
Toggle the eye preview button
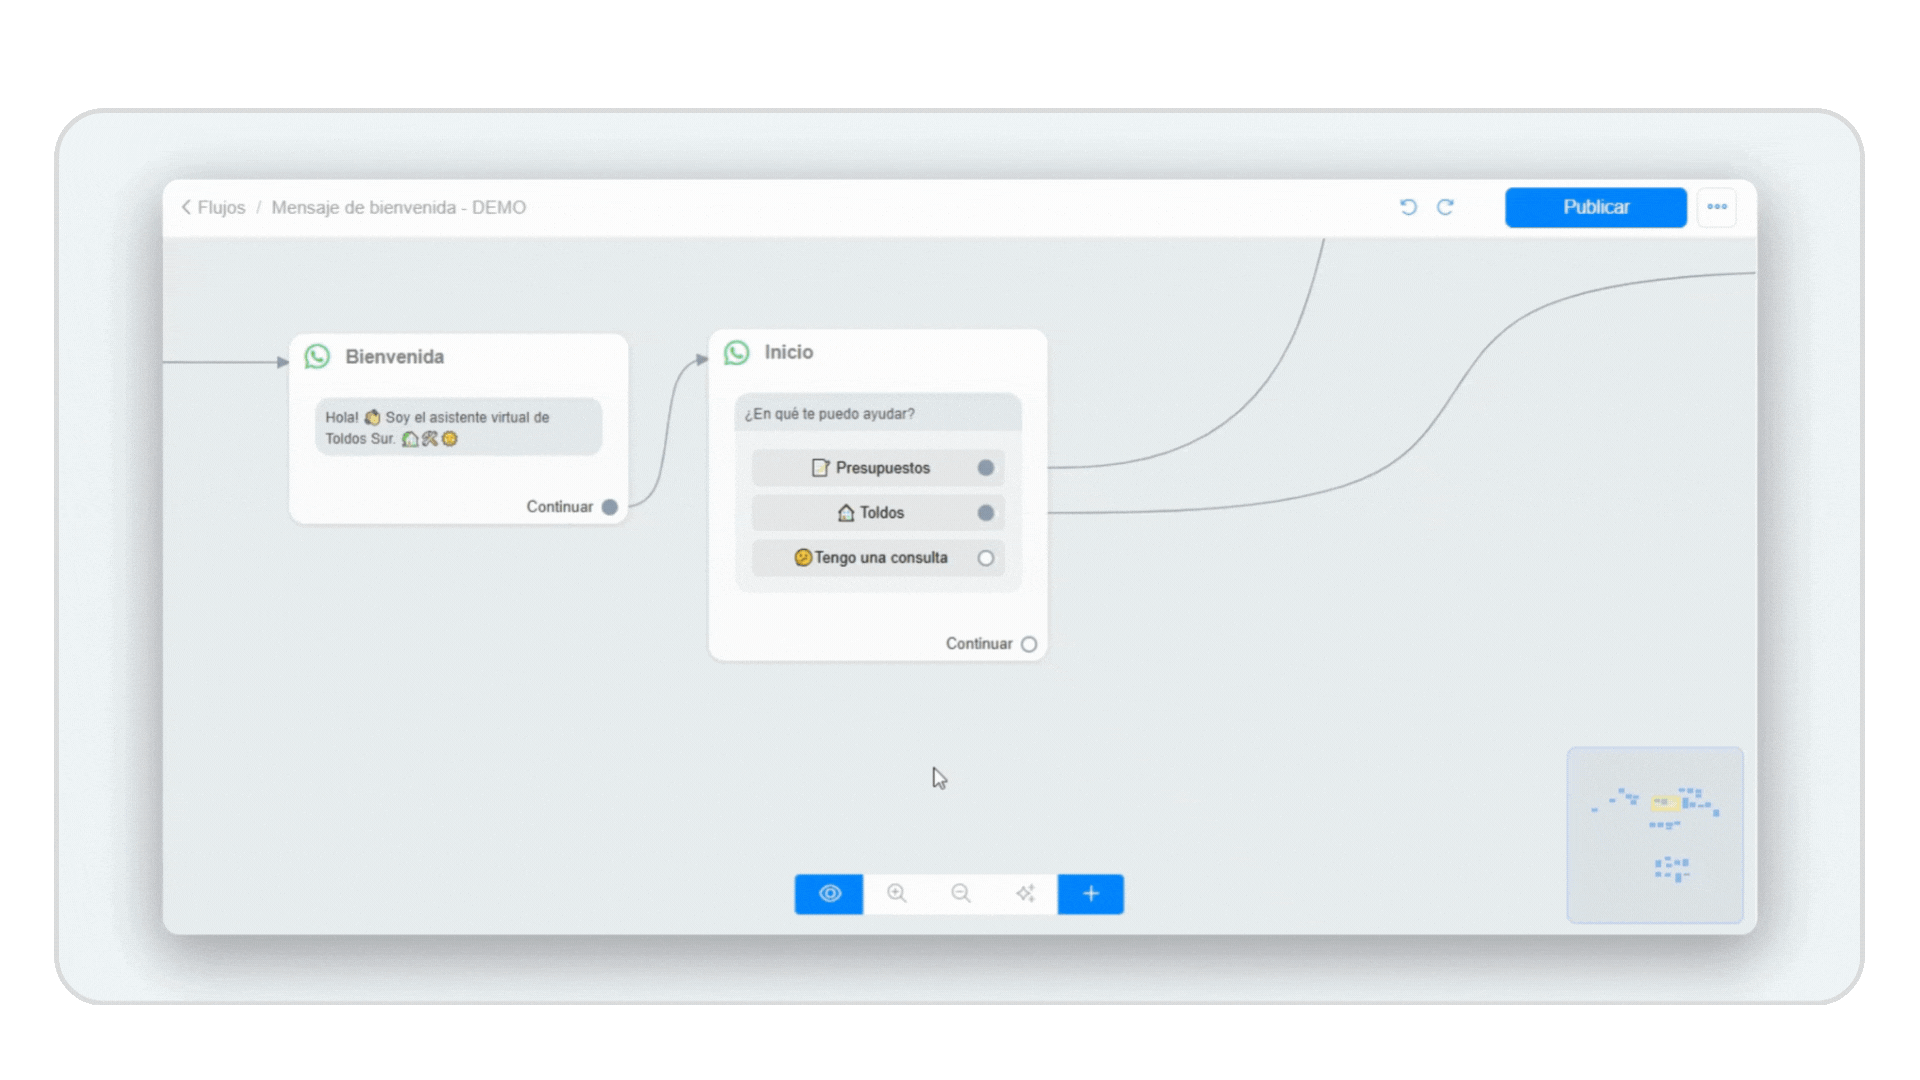(829, 894)
